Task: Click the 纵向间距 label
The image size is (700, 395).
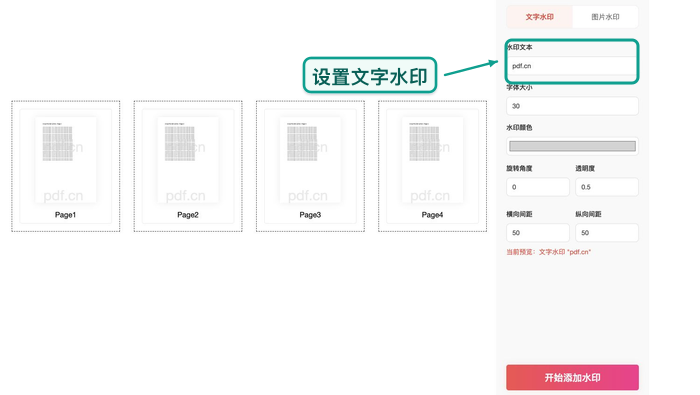Action: click(x=588, y=214)
